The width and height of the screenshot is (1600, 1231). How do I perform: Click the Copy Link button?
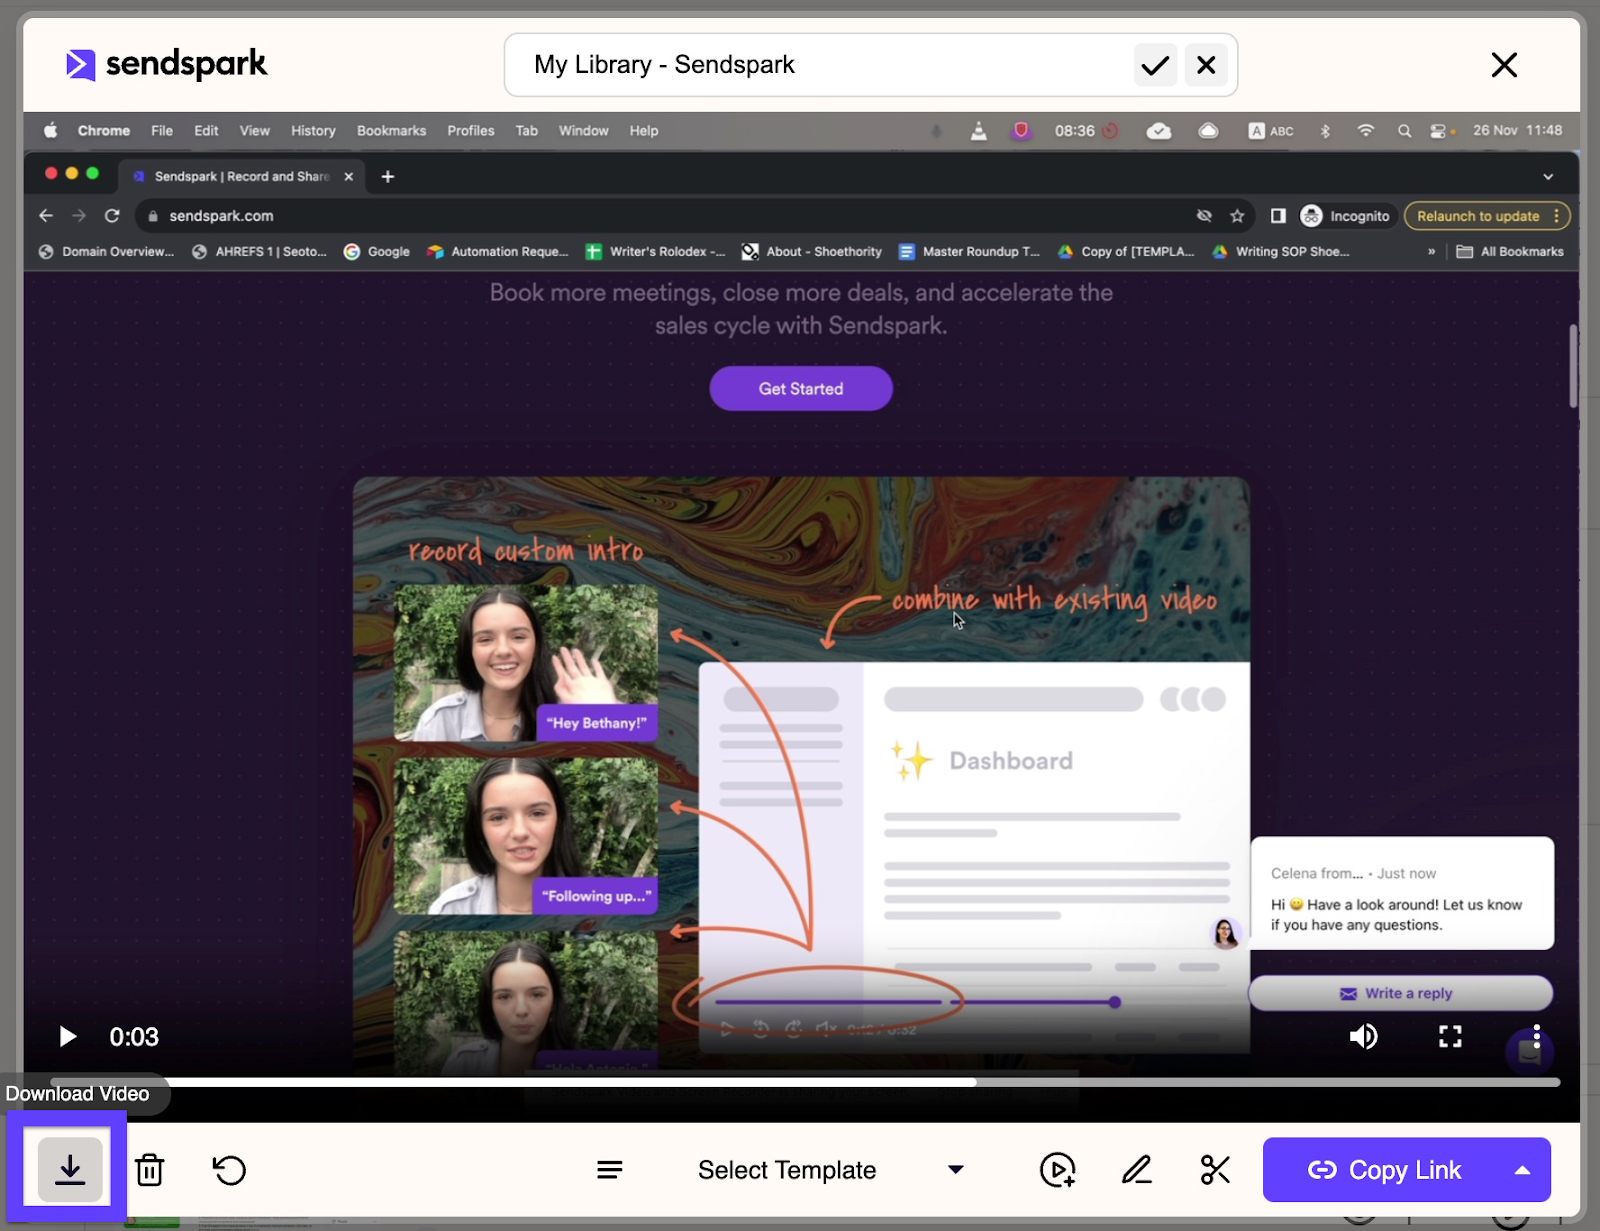1384,1169
